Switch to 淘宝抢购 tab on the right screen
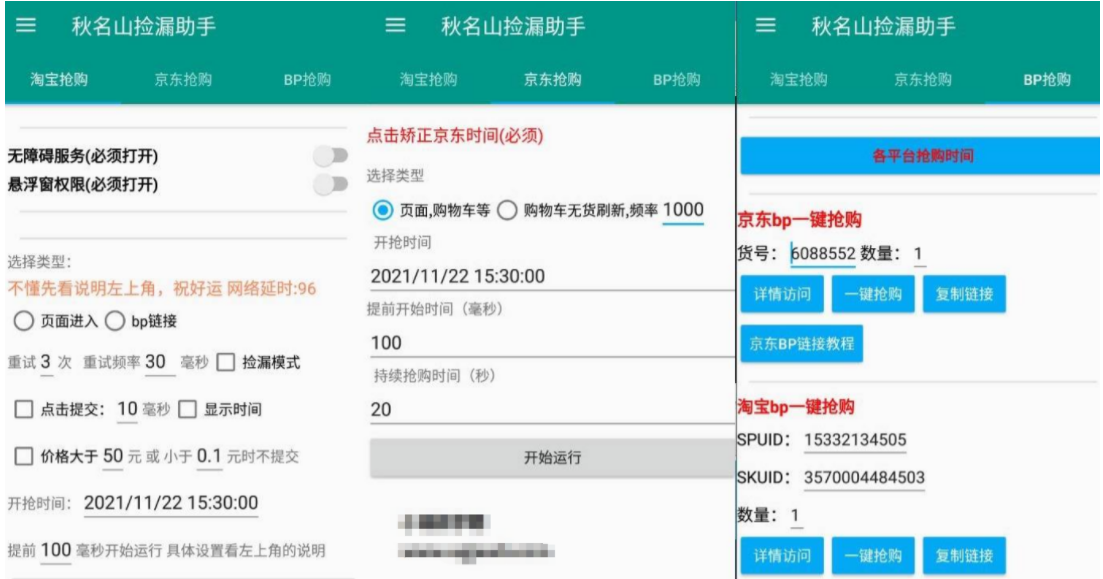1103x579 pixels. coord(798,79)
